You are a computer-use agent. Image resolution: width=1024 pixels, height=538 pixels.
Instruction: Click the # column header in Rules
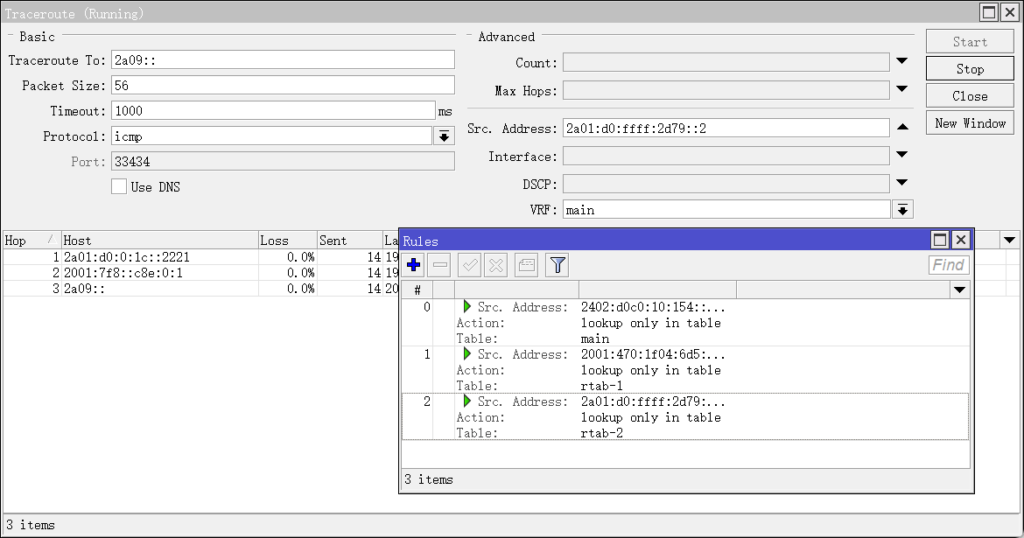point(417,290)
